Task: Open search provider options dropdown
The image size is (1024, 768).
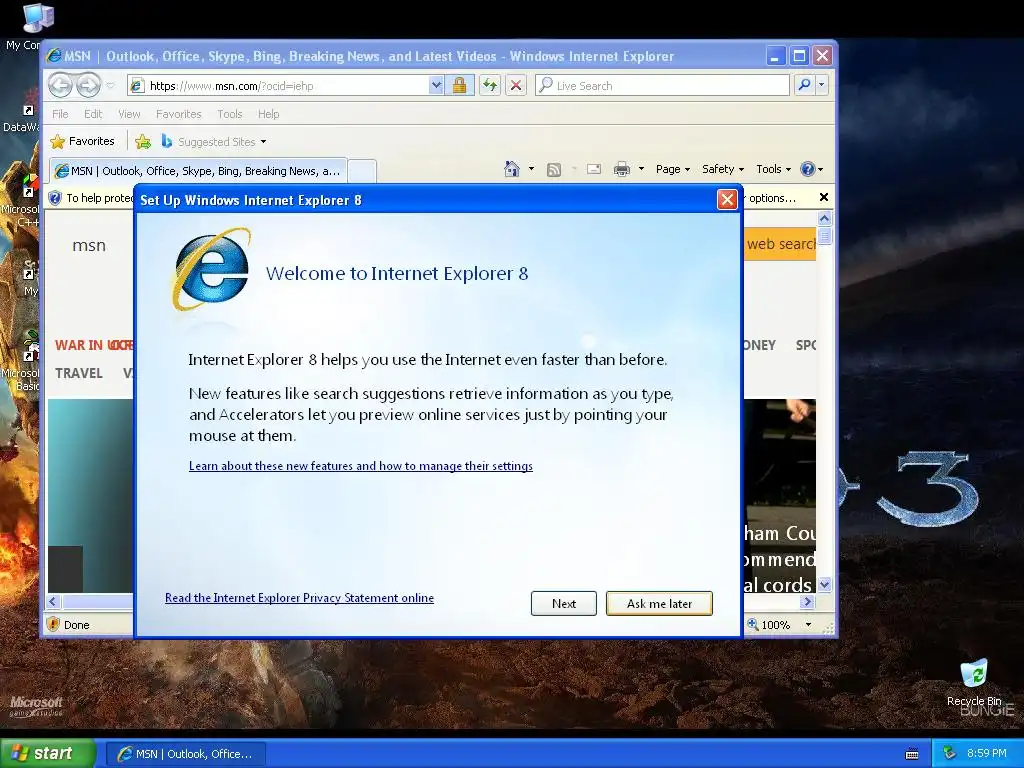Action: pos(822,85)
